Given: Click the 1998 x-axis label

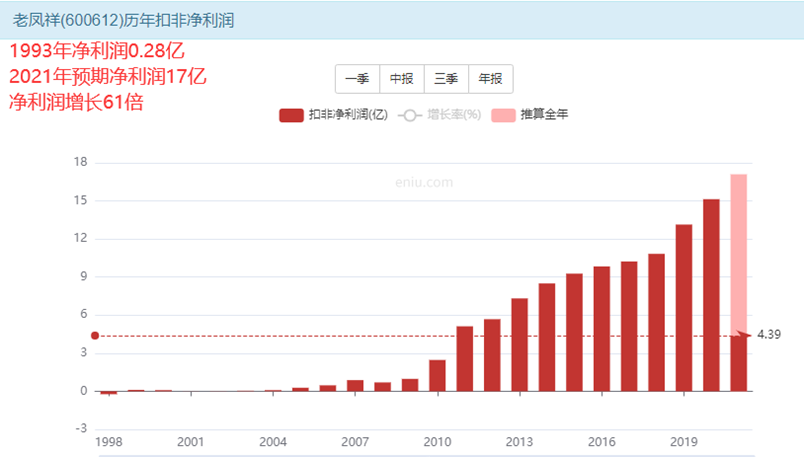Looking at the screenshot, I should [x=109, y=442].
